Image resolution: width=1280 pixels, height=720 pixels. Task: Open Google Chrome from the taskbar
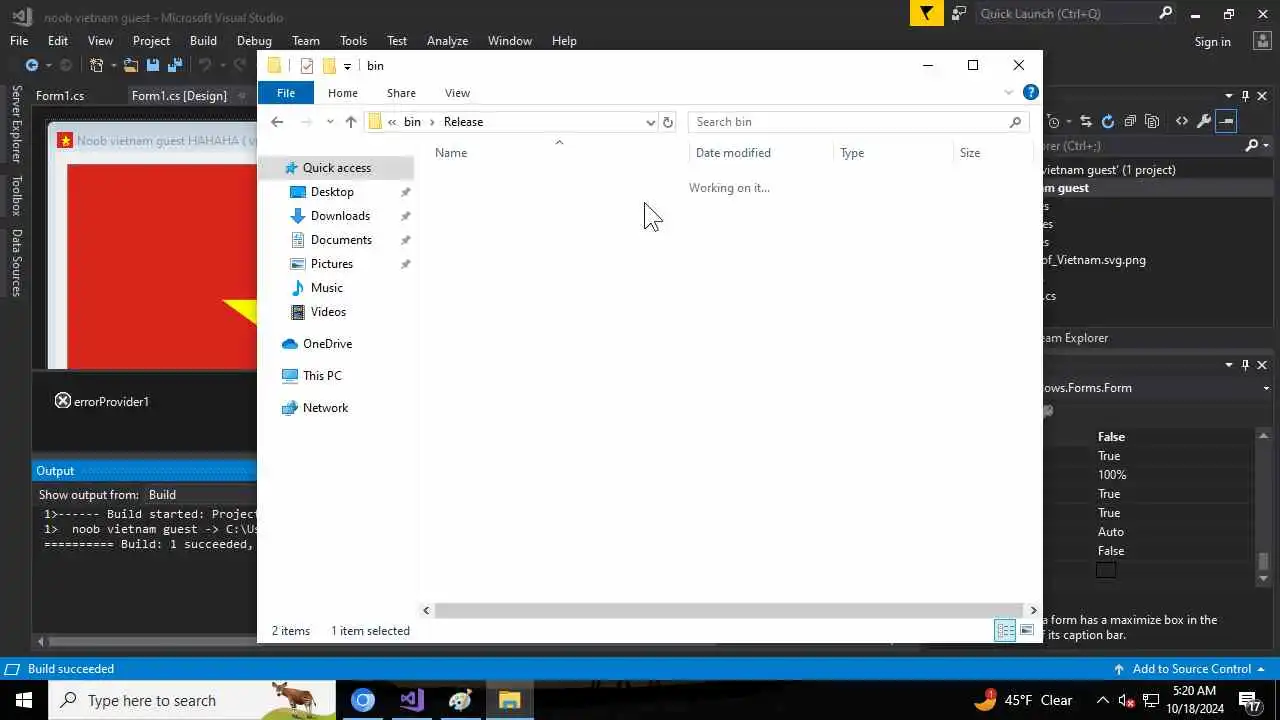tap(363, 700)
